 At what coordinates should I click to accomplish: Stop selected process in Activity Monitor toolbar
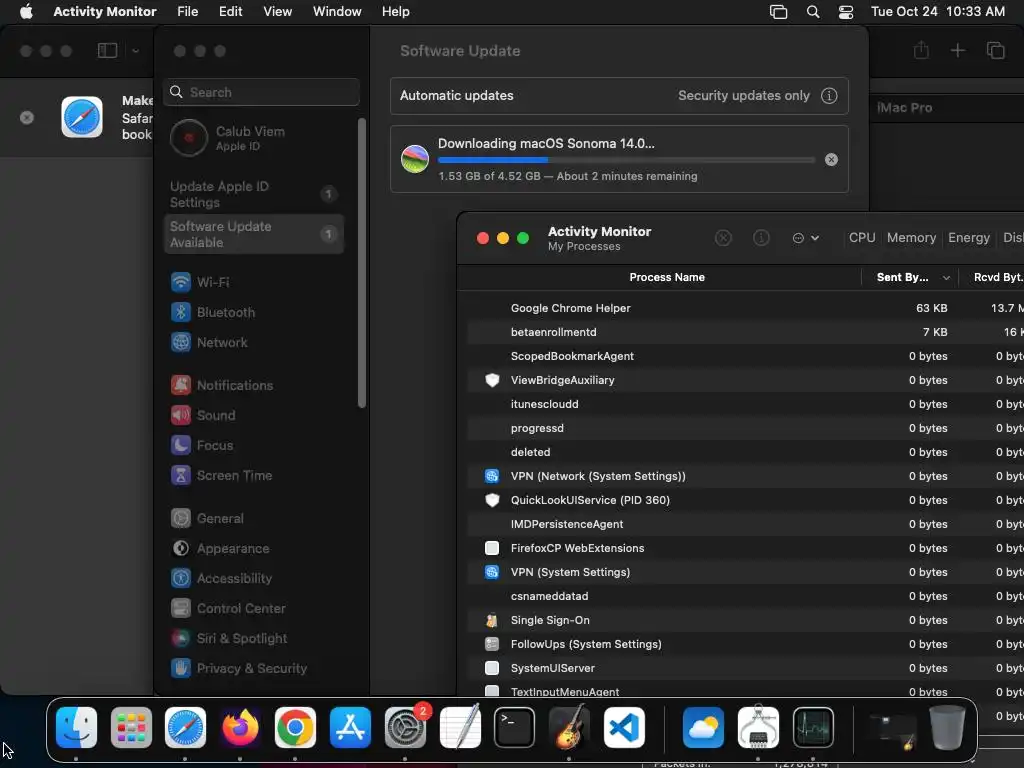coord(723,238)
